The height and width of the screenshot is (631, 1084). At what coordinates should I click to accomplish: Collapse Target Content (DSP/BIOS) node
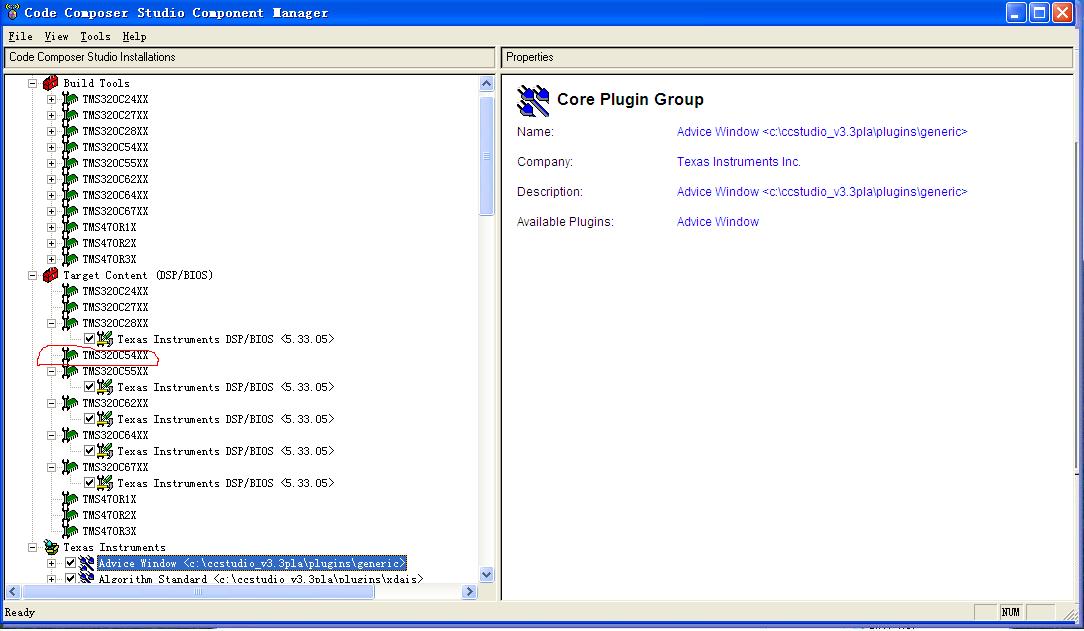tap(32, 275)
